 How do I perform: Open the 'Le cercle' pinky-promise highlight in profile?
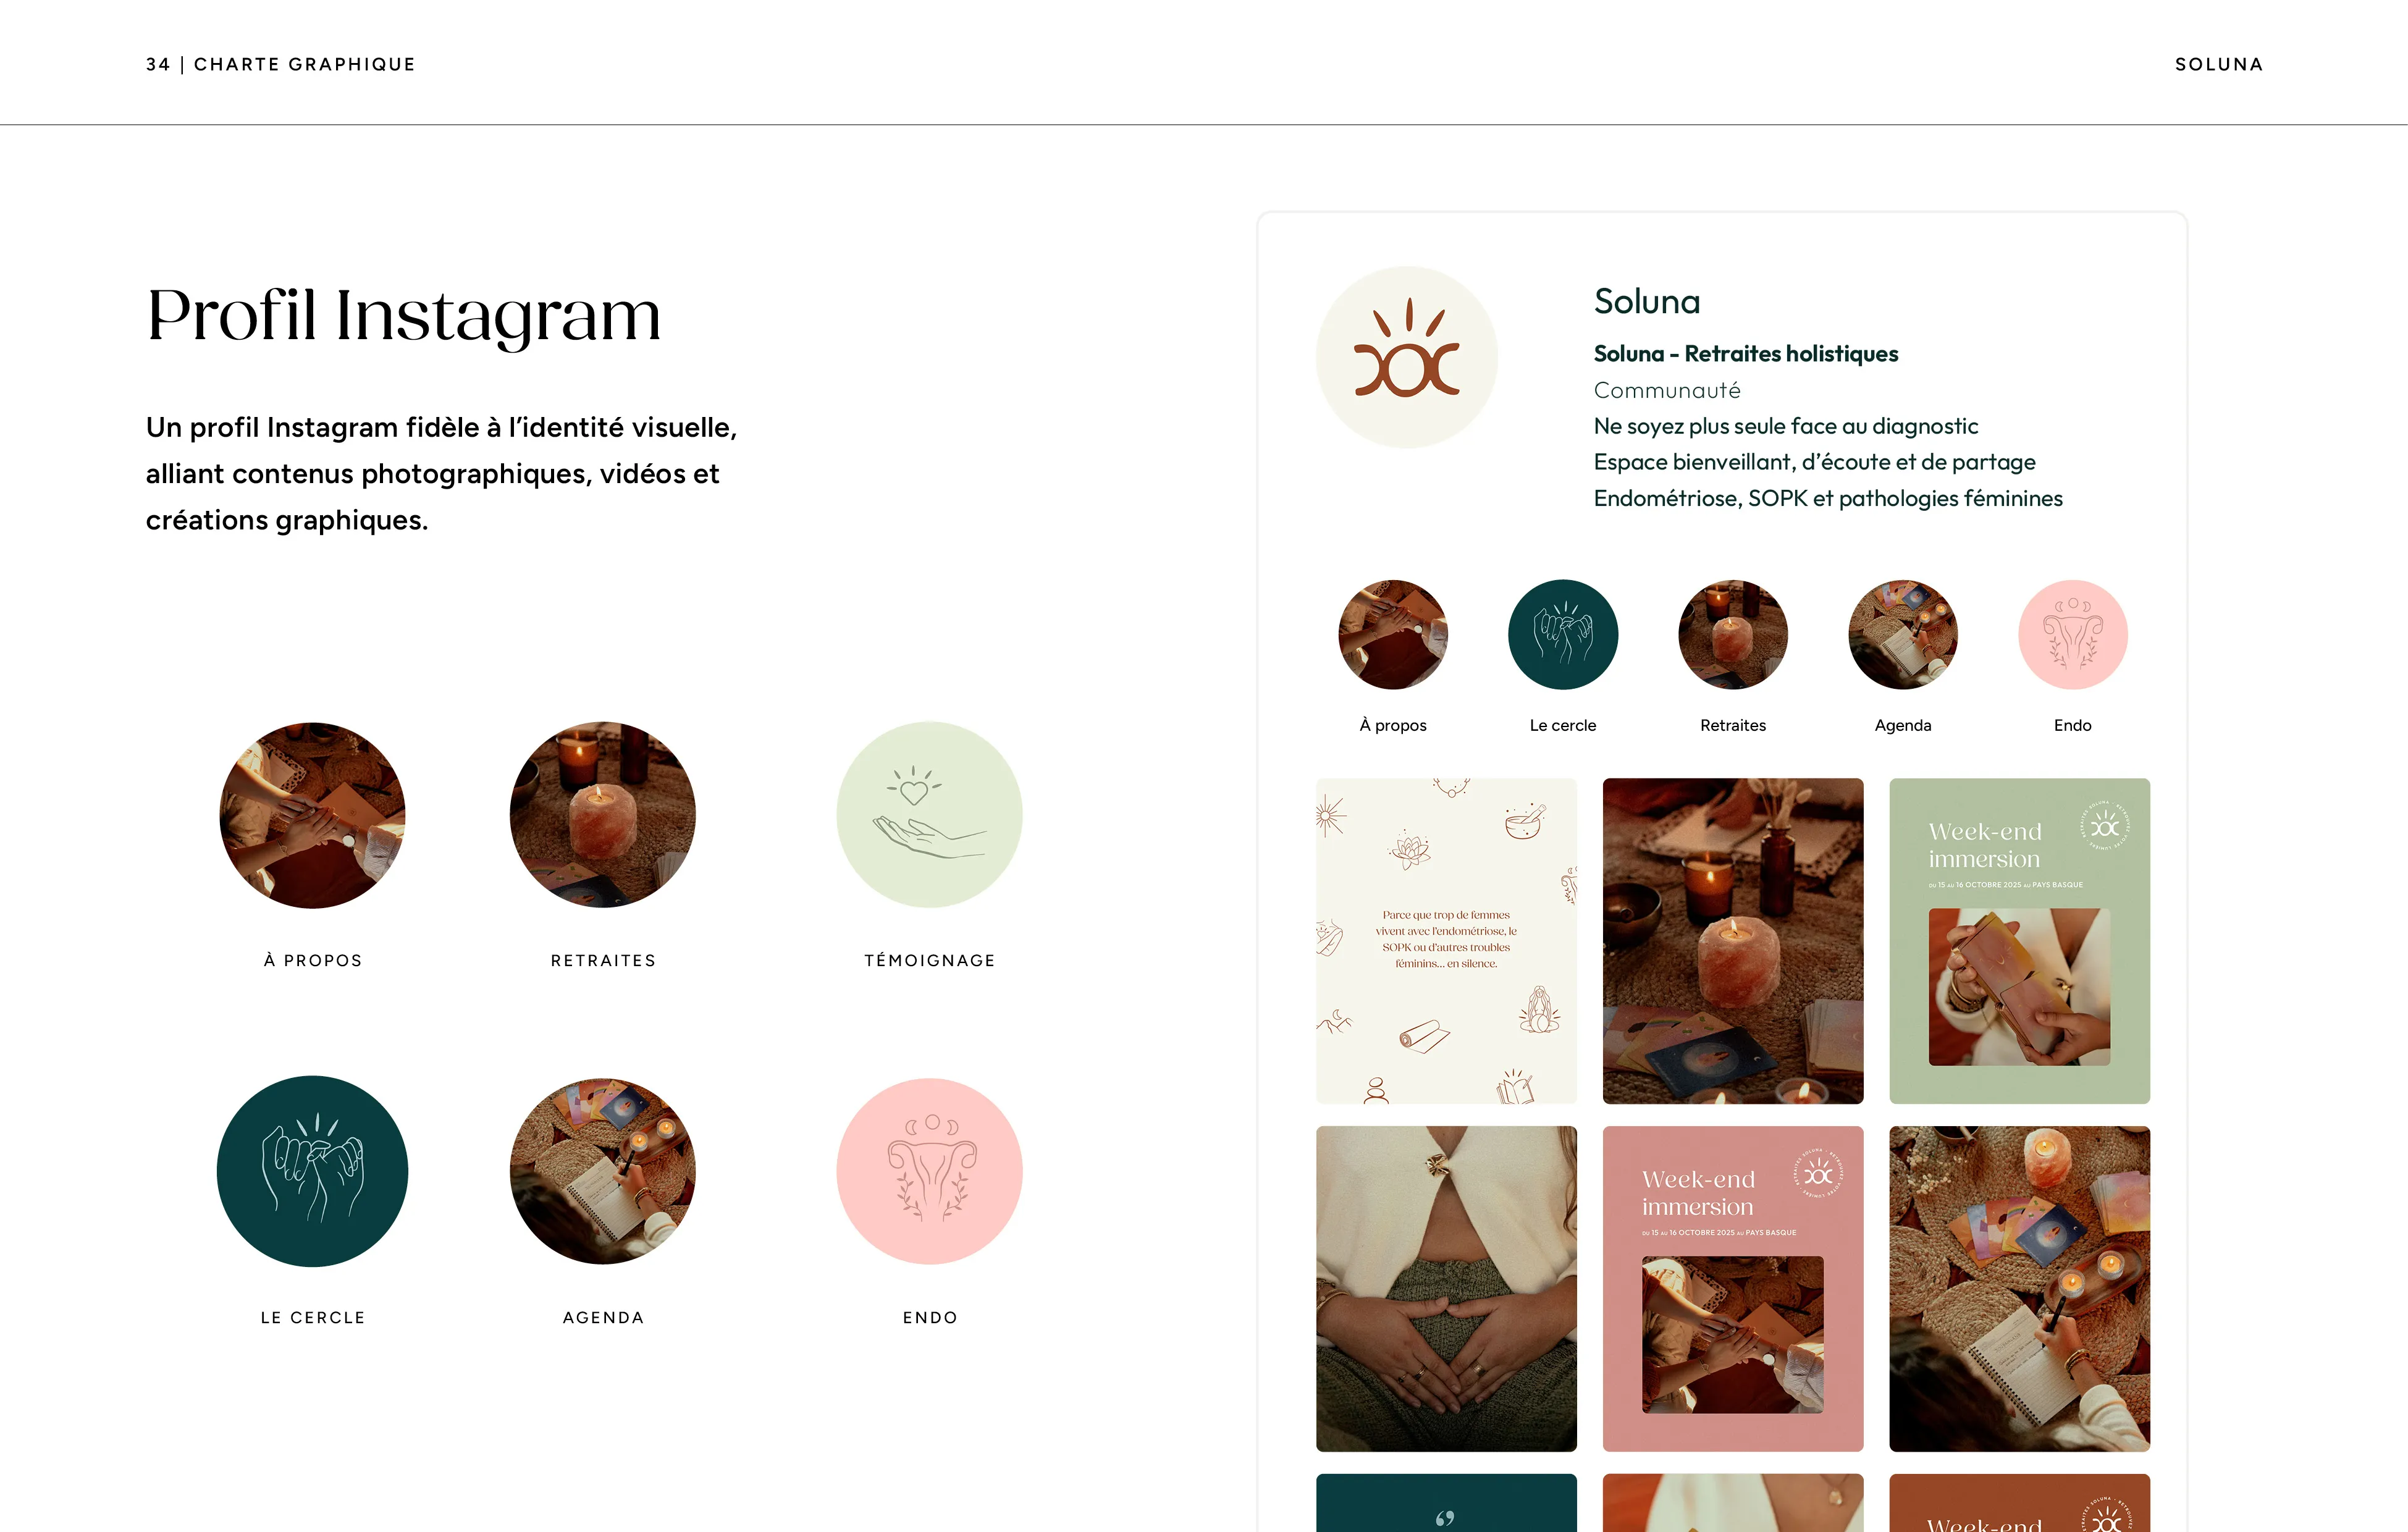point(1563,634)
